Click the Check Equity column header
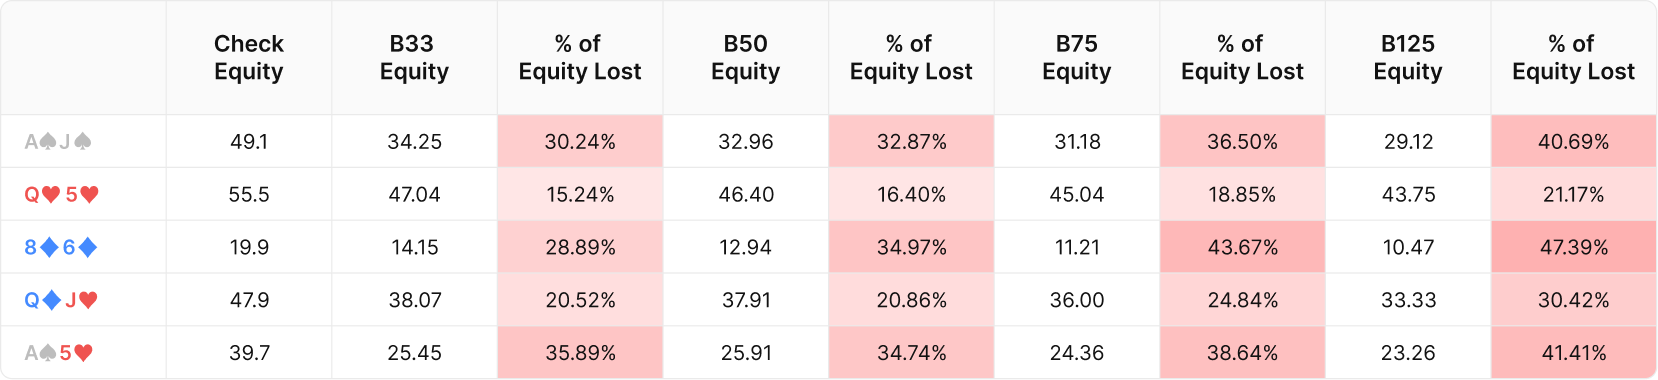The image size is (1658, 380). (x=249, y=58)
